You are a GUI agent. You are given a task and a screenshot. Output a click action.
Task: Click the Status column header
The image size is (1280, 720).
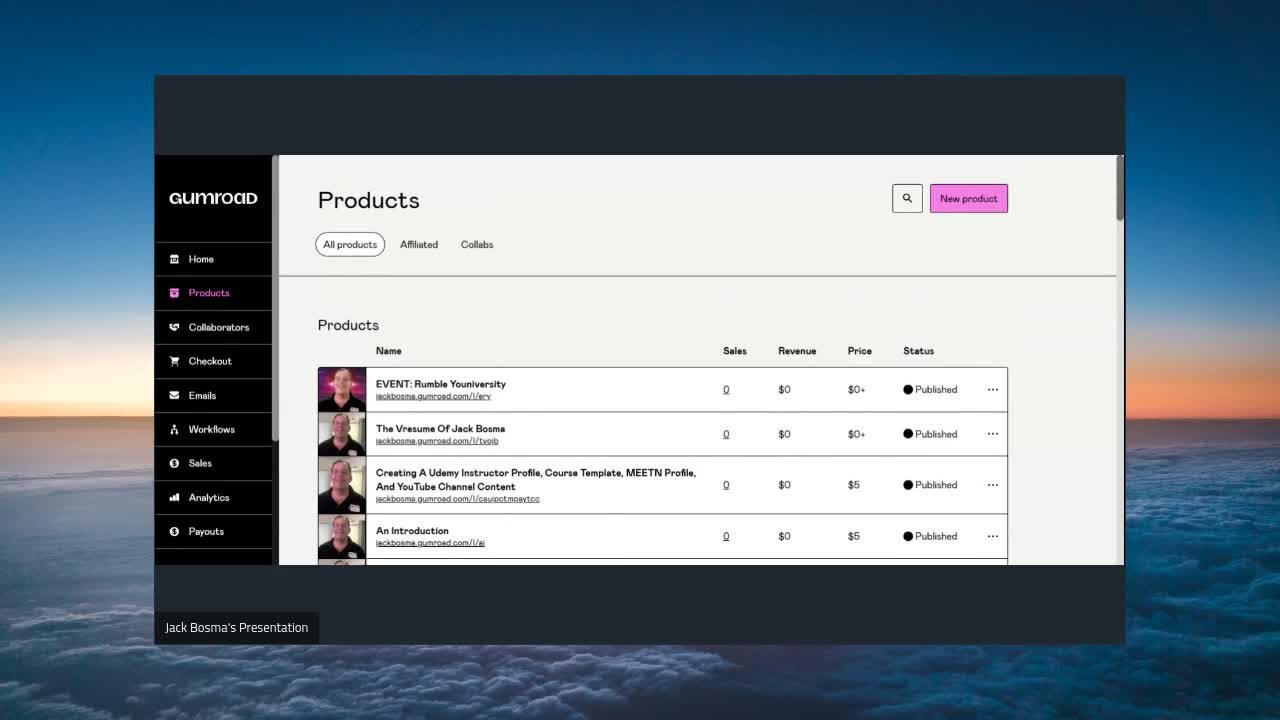click(918, 351)
